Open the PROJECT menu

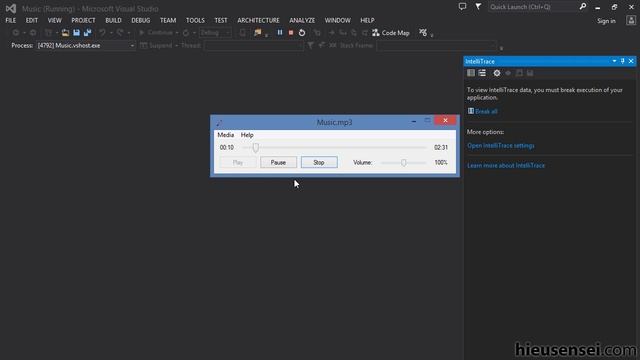pos(83,20)
